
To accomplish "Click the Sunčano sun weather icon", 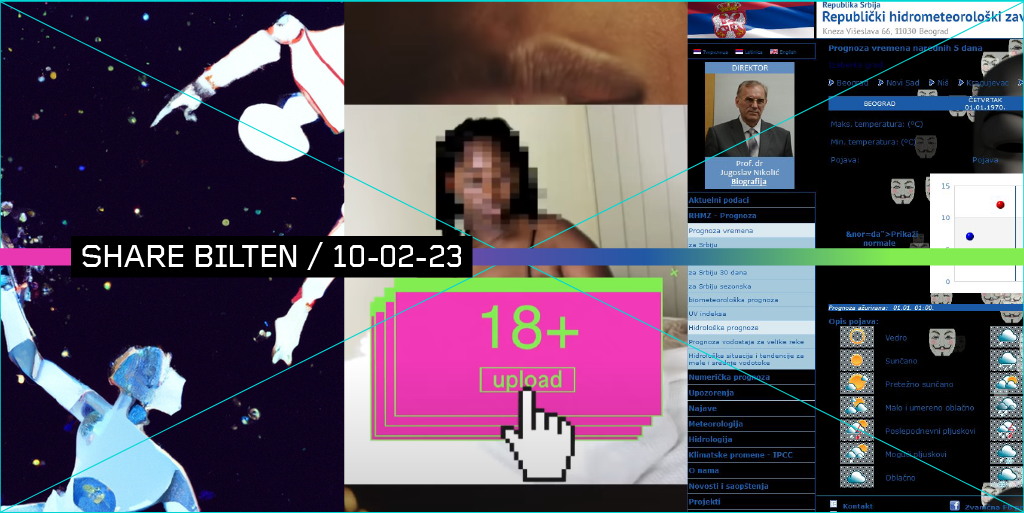I will click(856, 360).
